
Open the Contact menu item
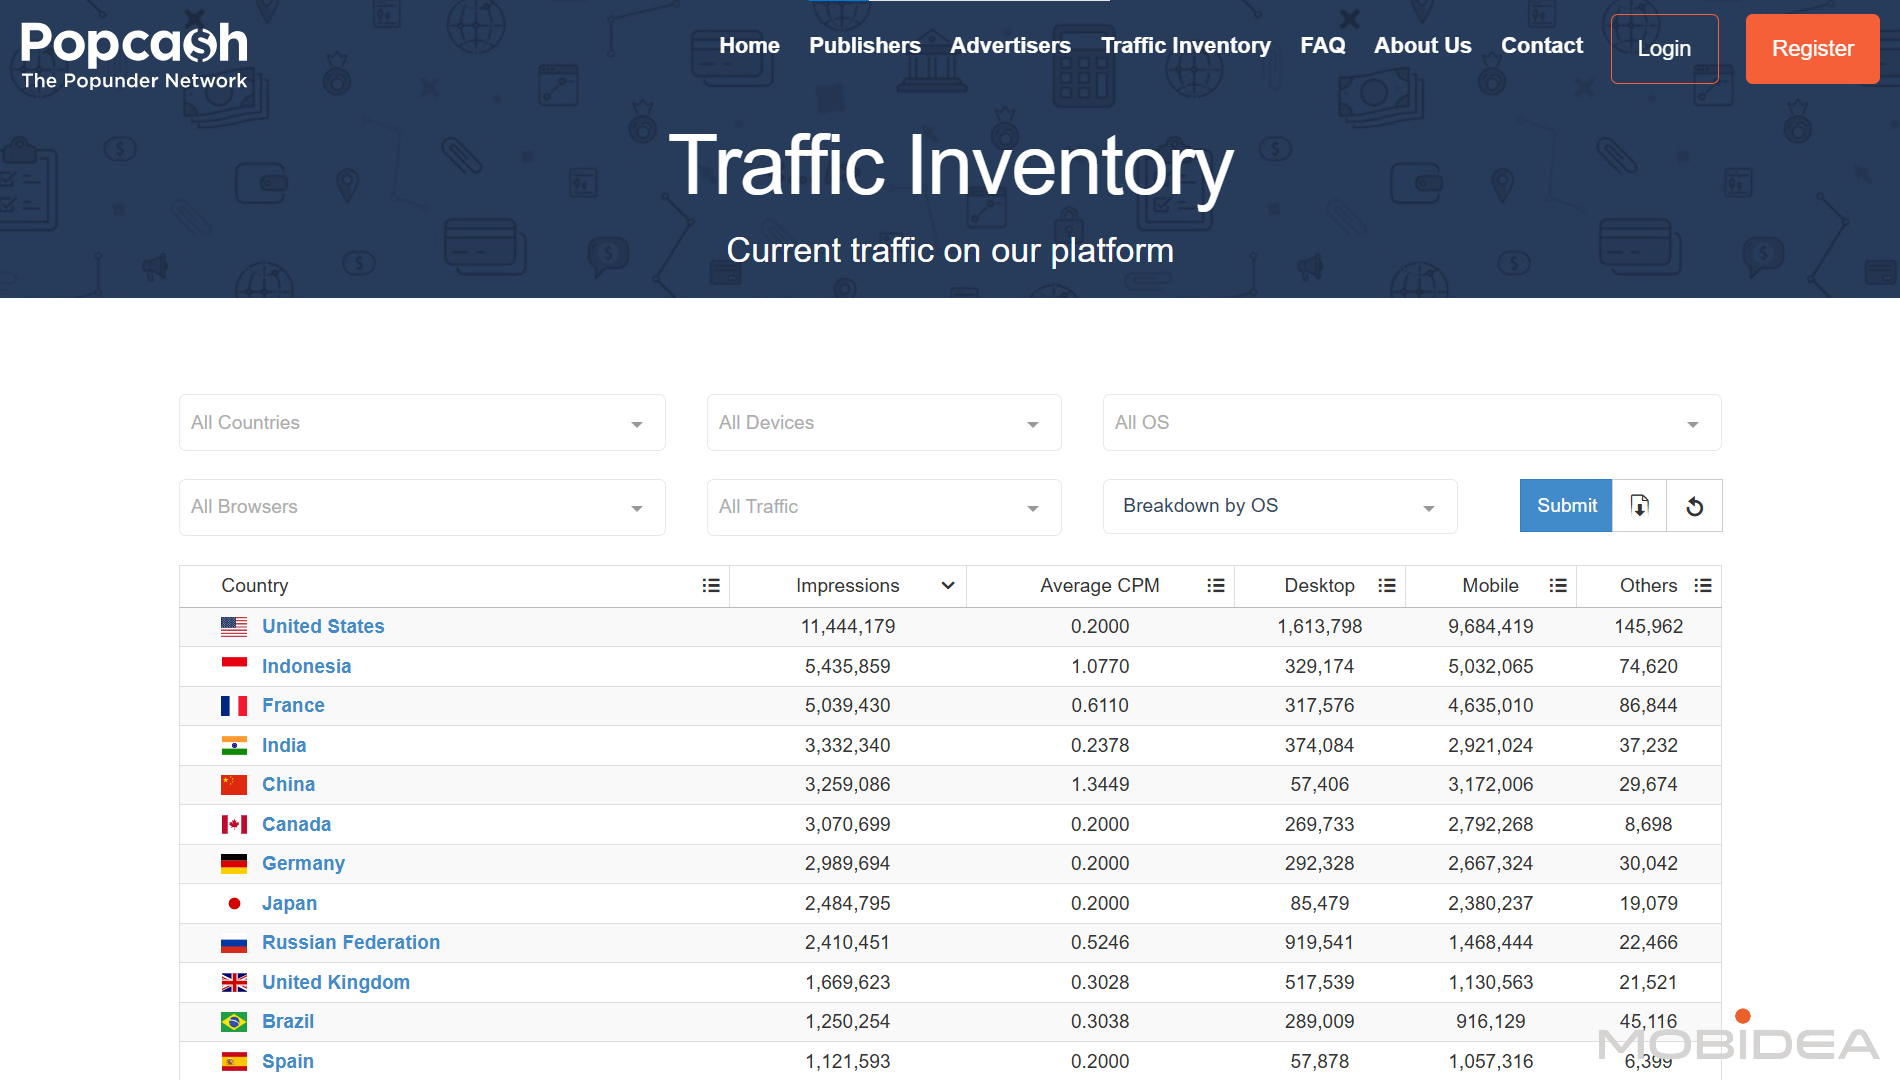pos(1542,45)
